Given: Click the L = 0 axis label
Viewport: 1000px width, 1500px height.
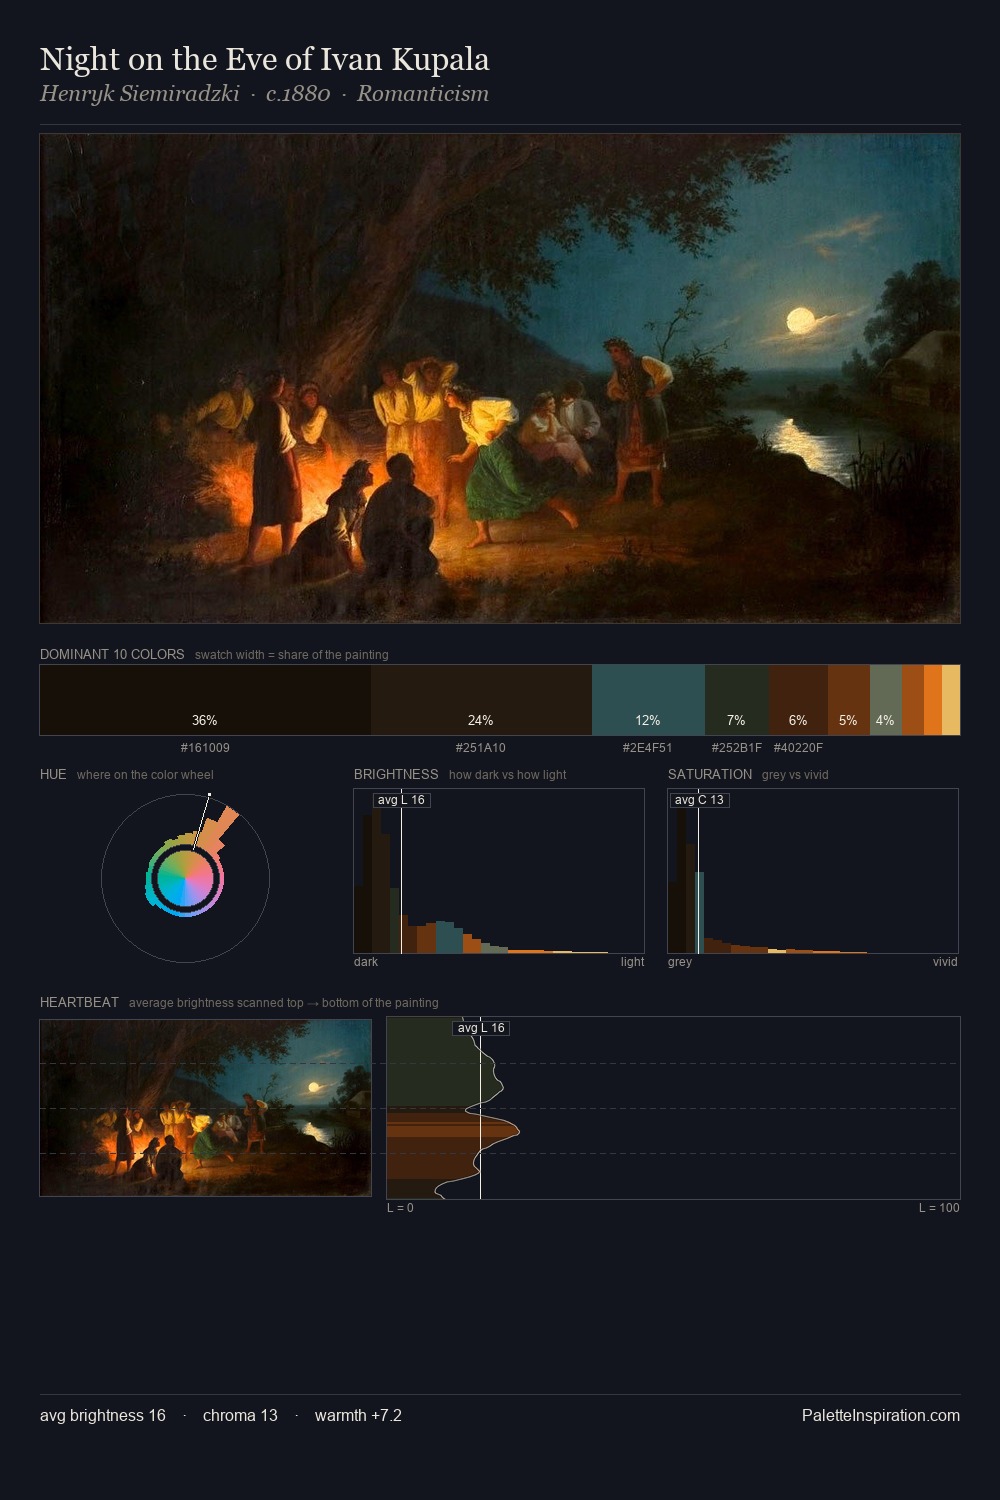Looking at the screenshot, I should (x=400, y=1208).
